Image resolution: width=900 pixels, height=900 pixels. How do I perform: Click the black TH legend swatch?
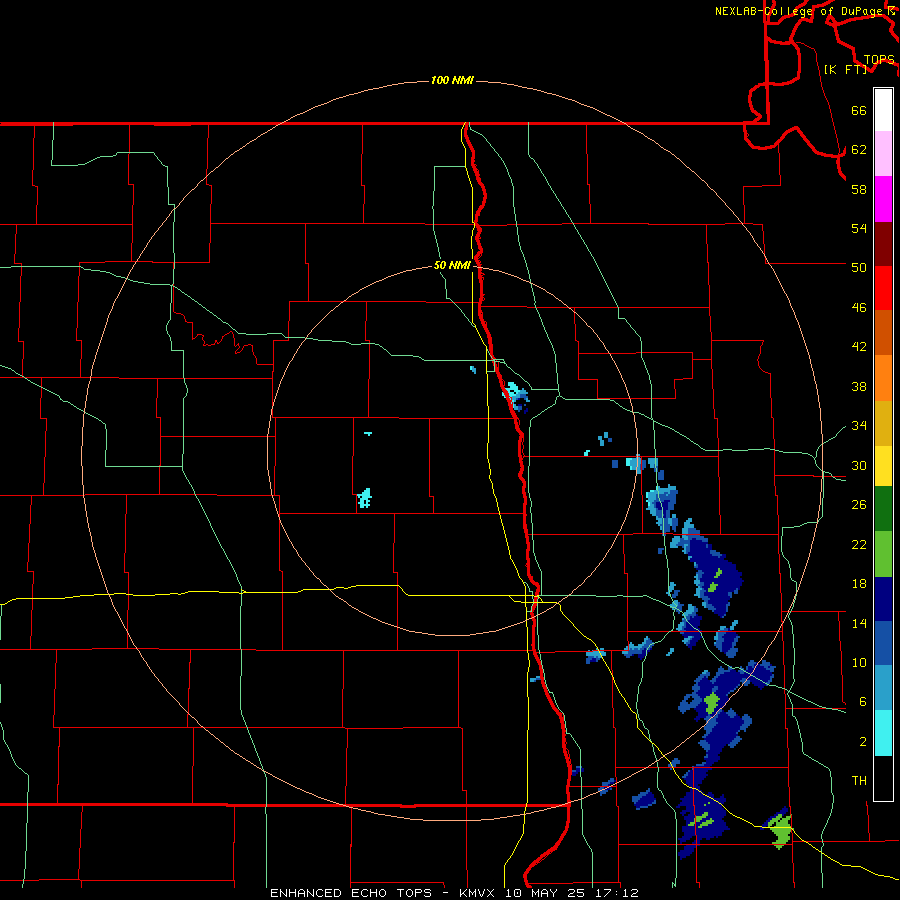[x=883, y=778]
